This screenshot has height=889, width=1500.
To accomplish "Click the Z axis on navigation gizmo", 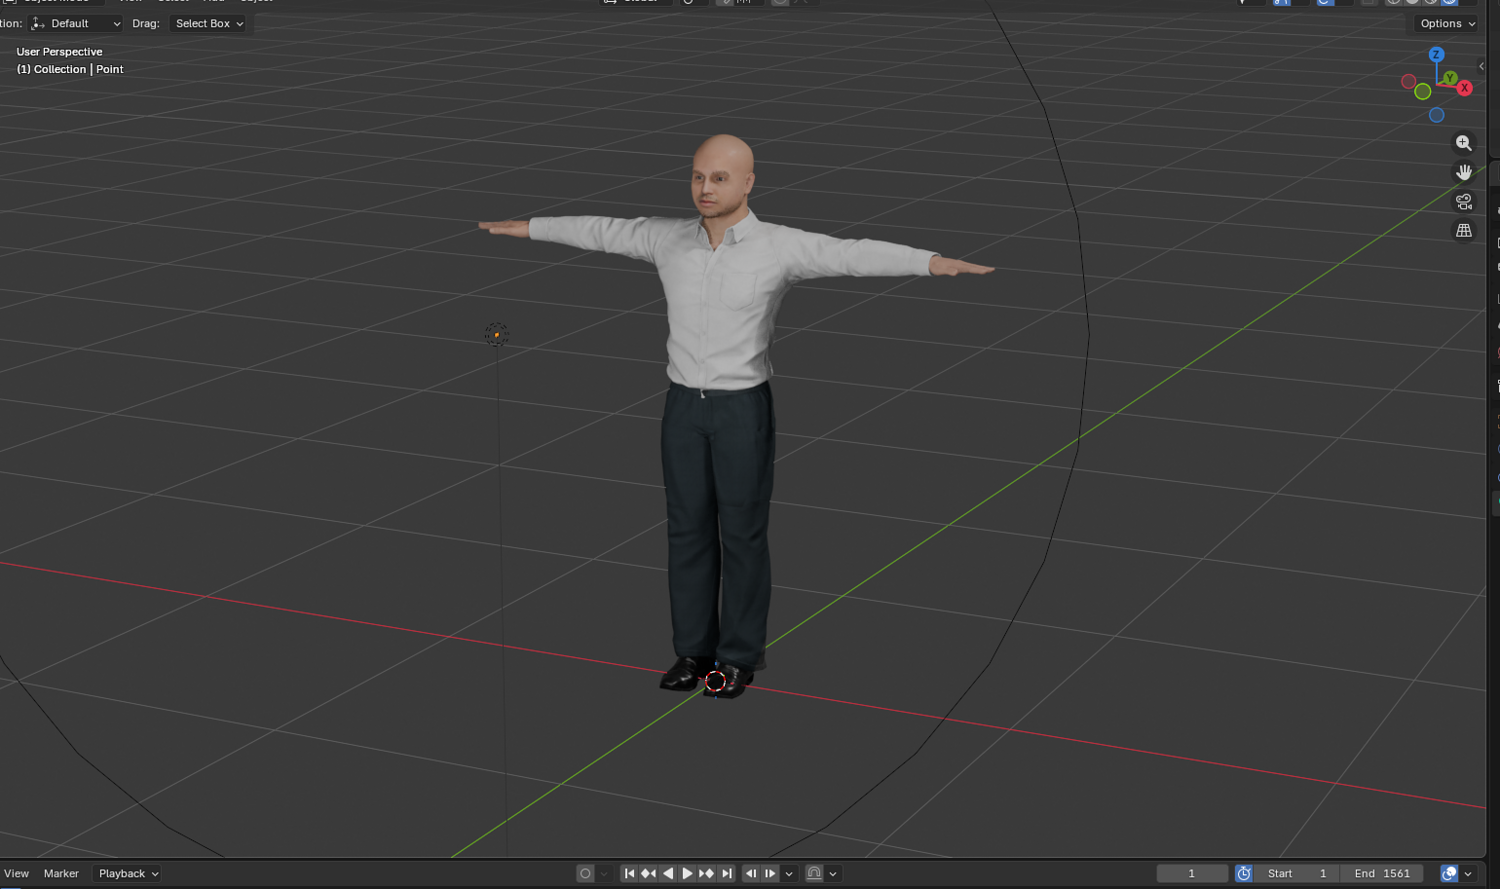I will coord(1436,55).
